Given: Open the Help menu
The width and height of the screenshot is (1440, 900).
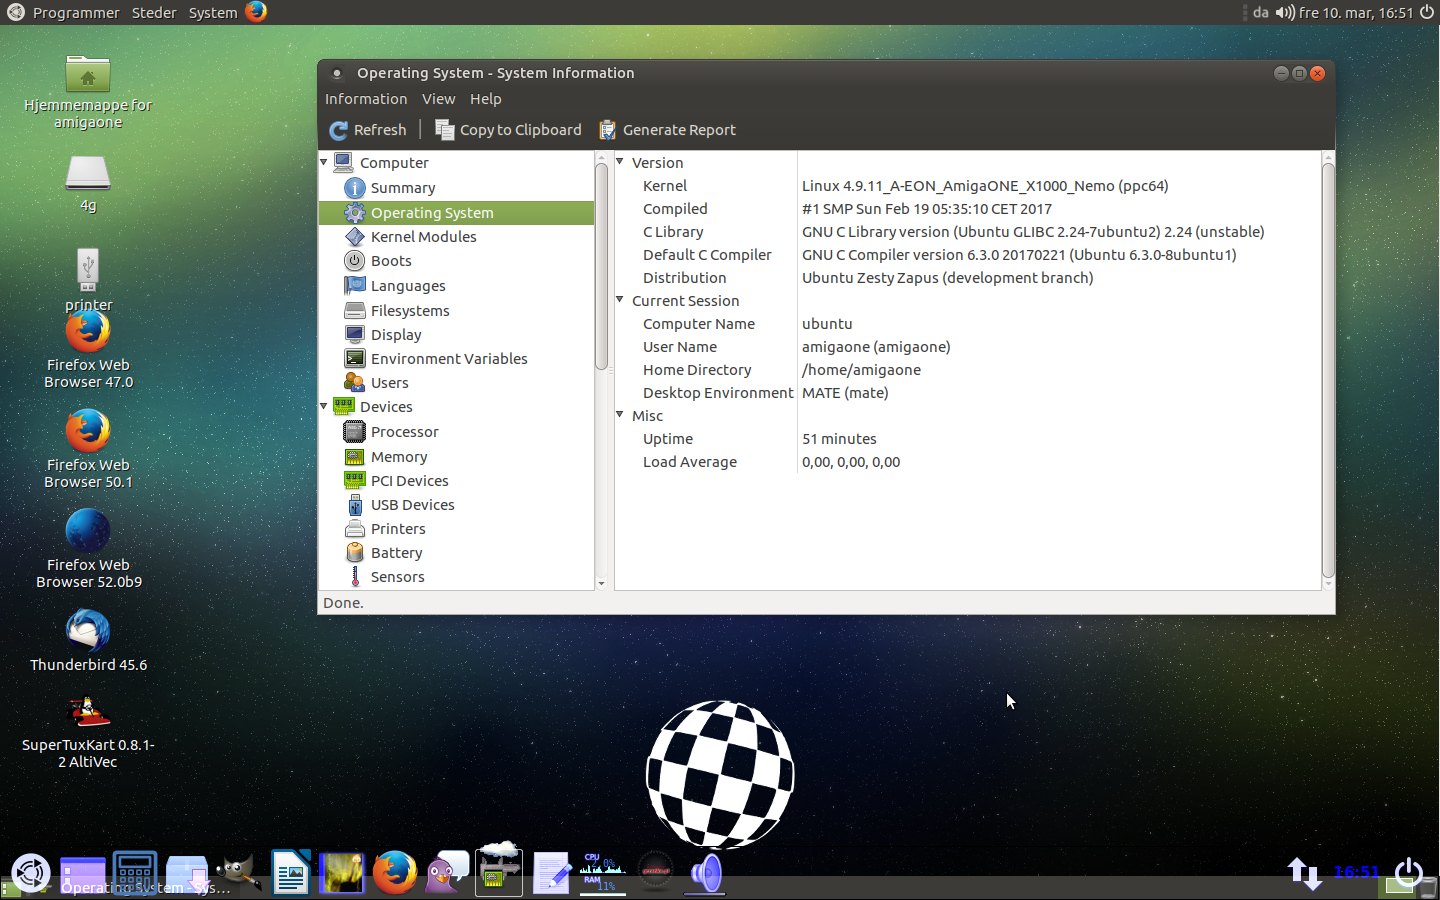Looking at the screenshot, I should (485, 99).
